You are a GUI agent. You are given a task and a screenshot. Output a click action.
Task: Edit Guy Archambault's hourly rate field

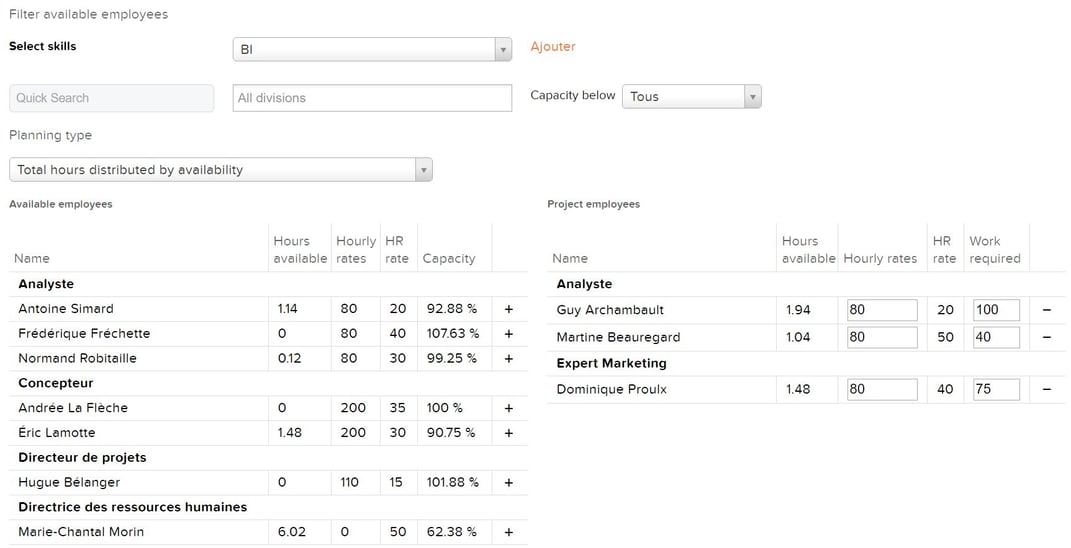[x=882, y=310]
